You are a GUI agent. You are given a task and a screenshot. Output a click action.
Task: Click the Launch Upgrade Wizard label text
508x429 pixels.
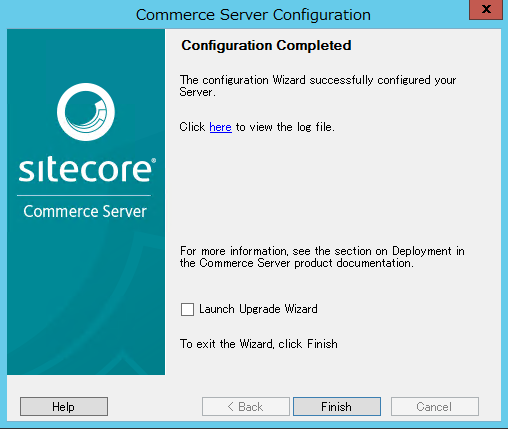point(258,309)
